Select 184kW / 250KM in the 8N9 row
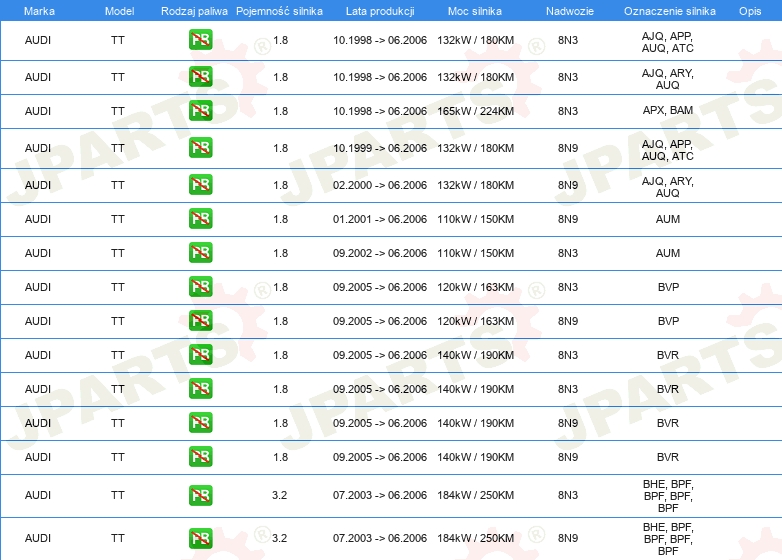The image size is (782, 560). coord(475,538)
